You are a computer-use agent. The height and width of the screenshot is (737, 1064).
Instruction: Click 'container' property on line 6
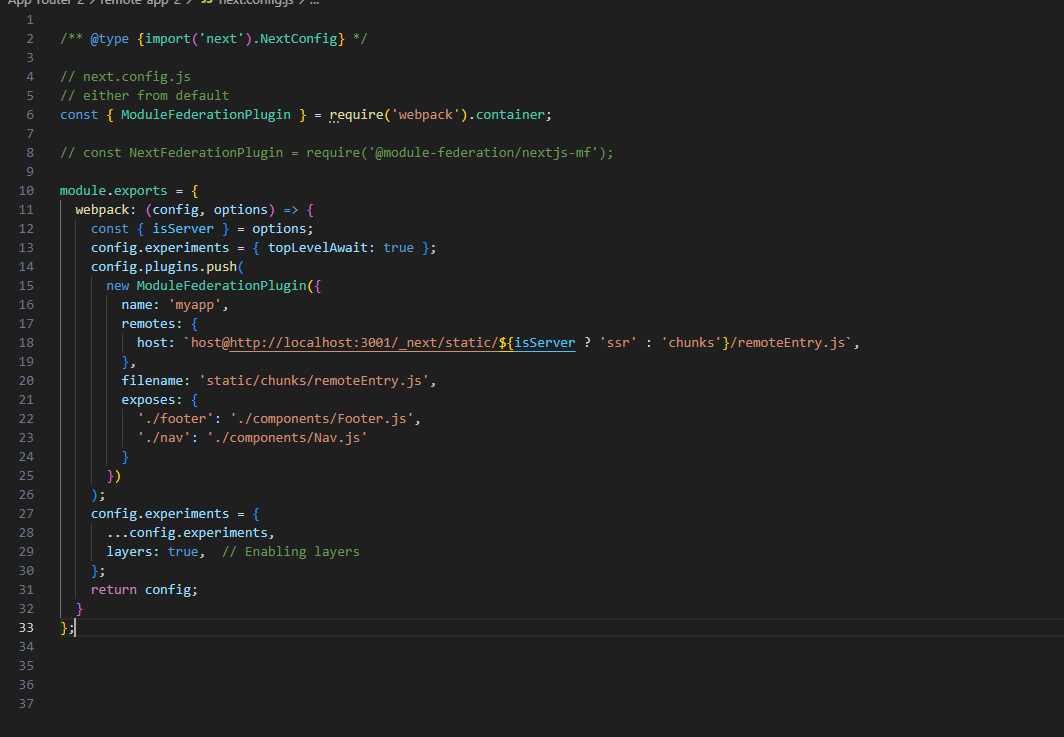510,115
